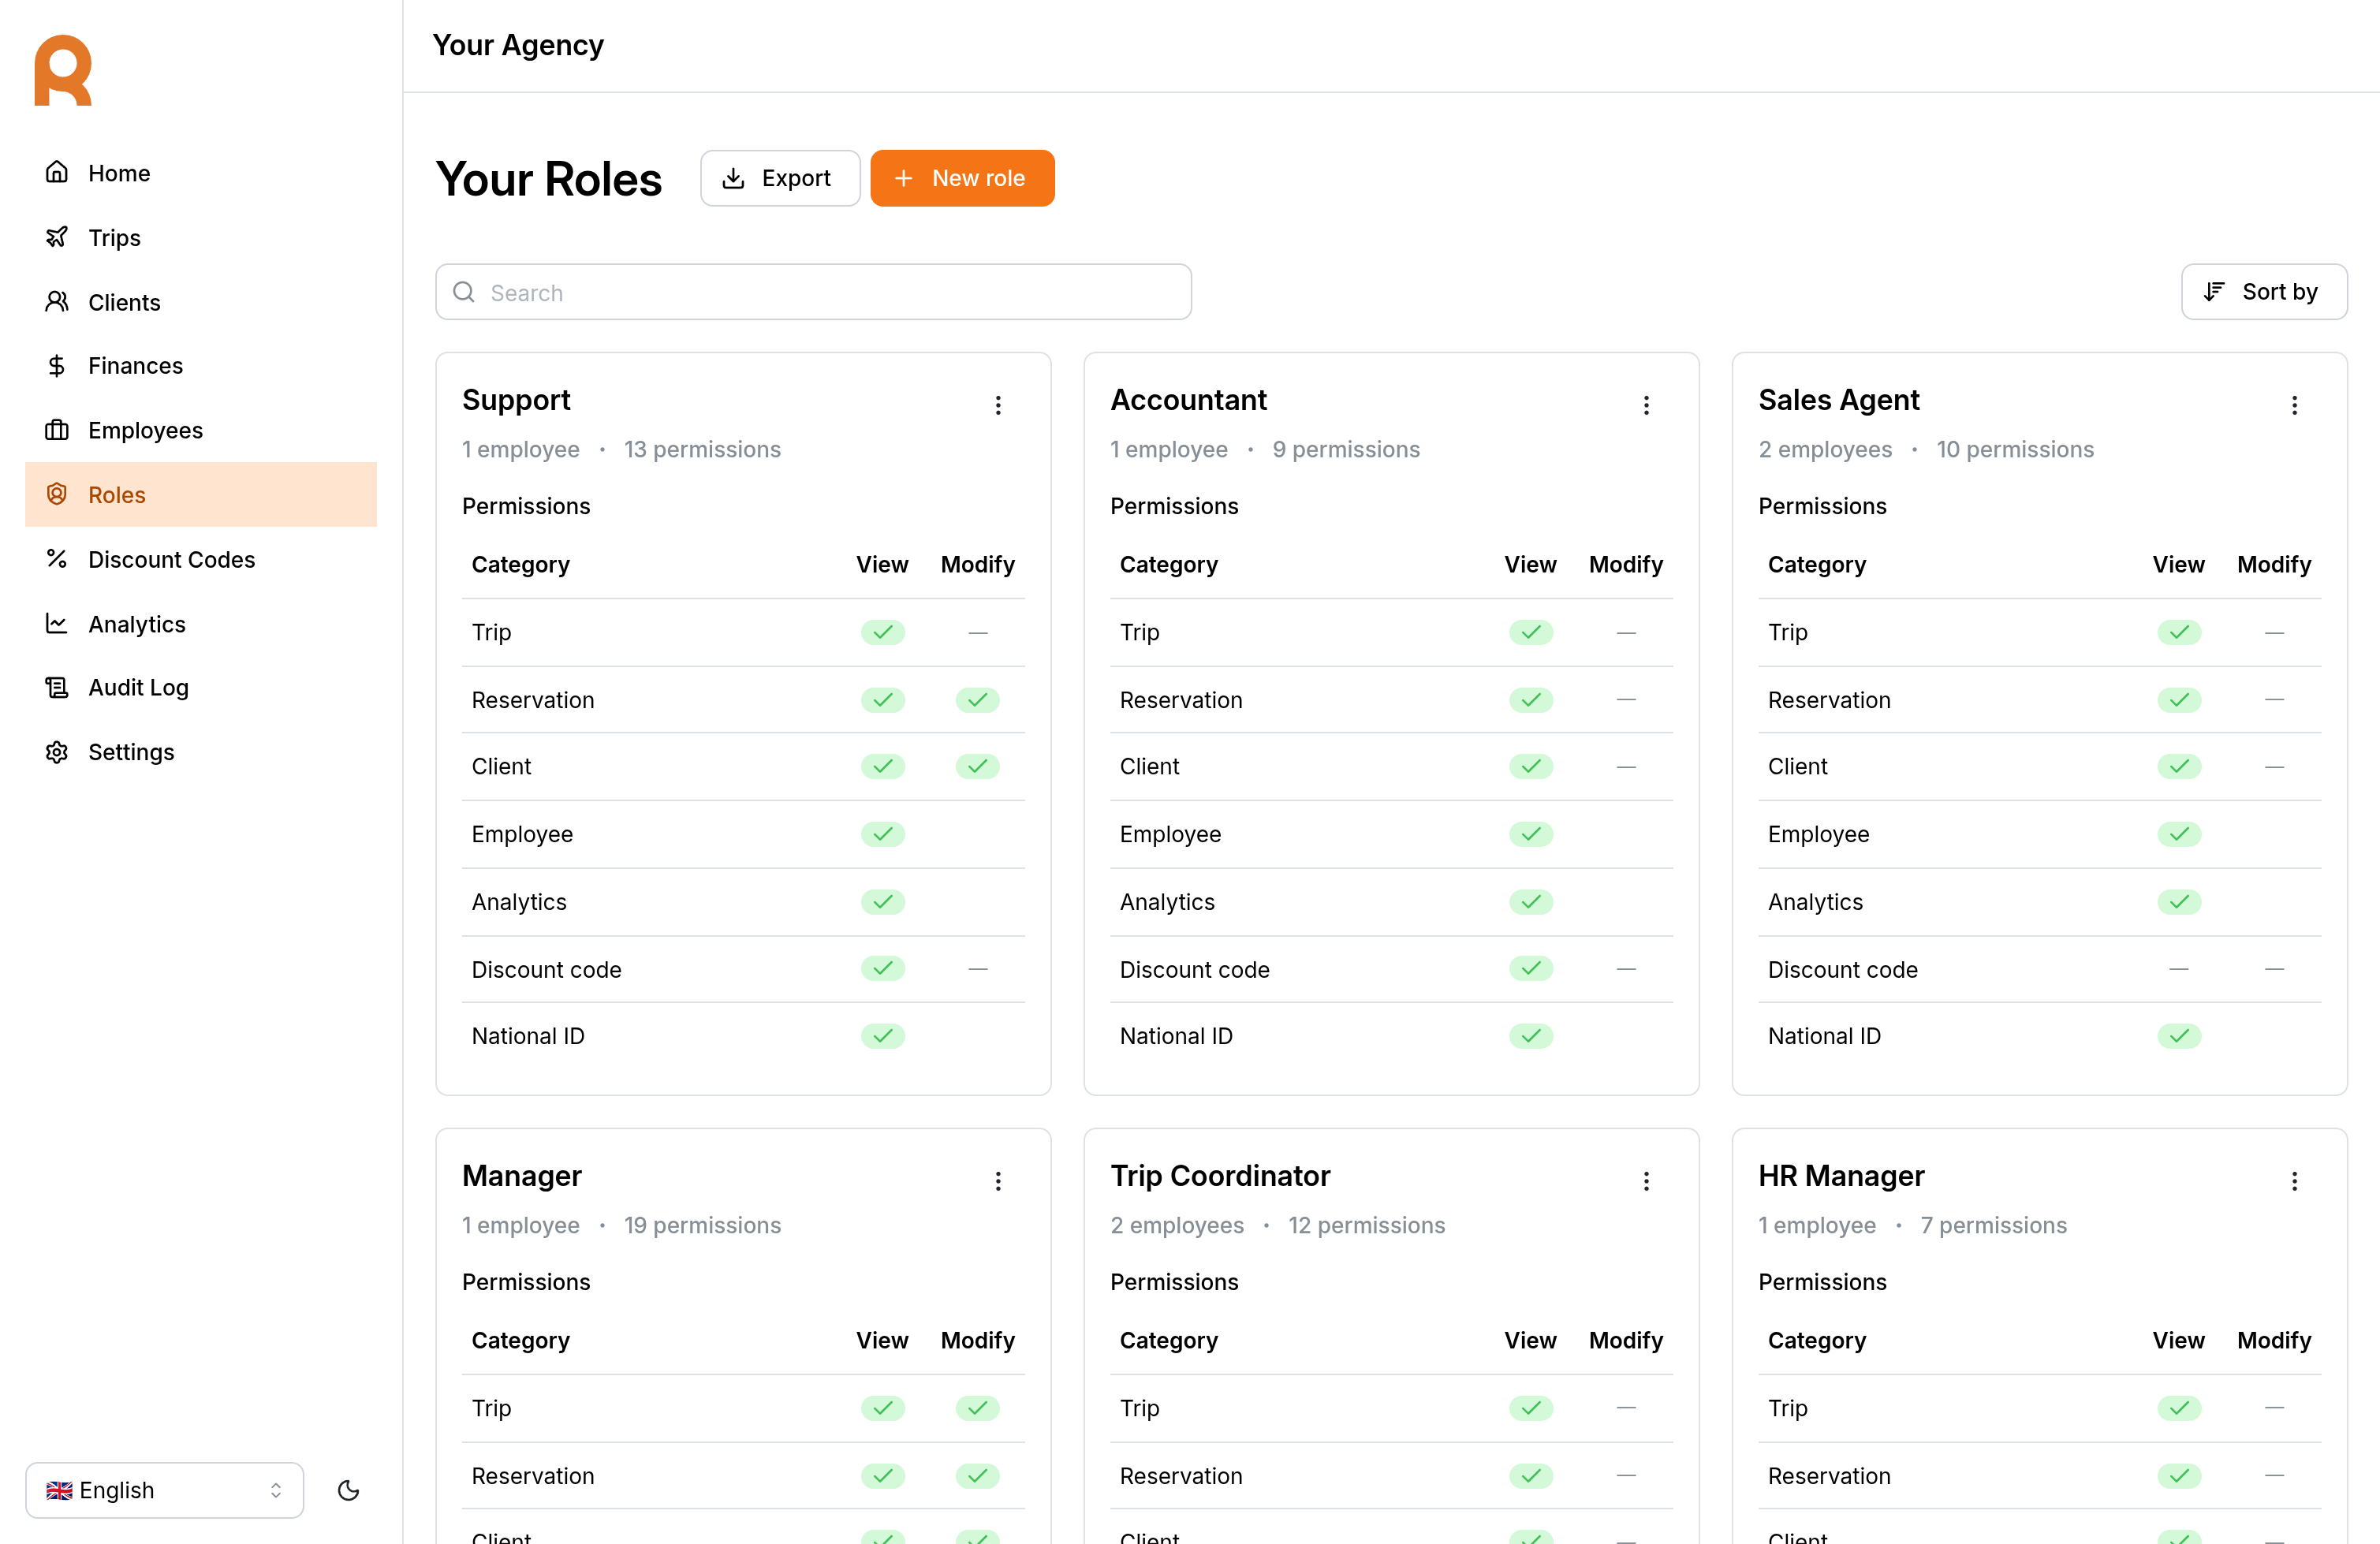Select the Roles sidebar item

201,494
